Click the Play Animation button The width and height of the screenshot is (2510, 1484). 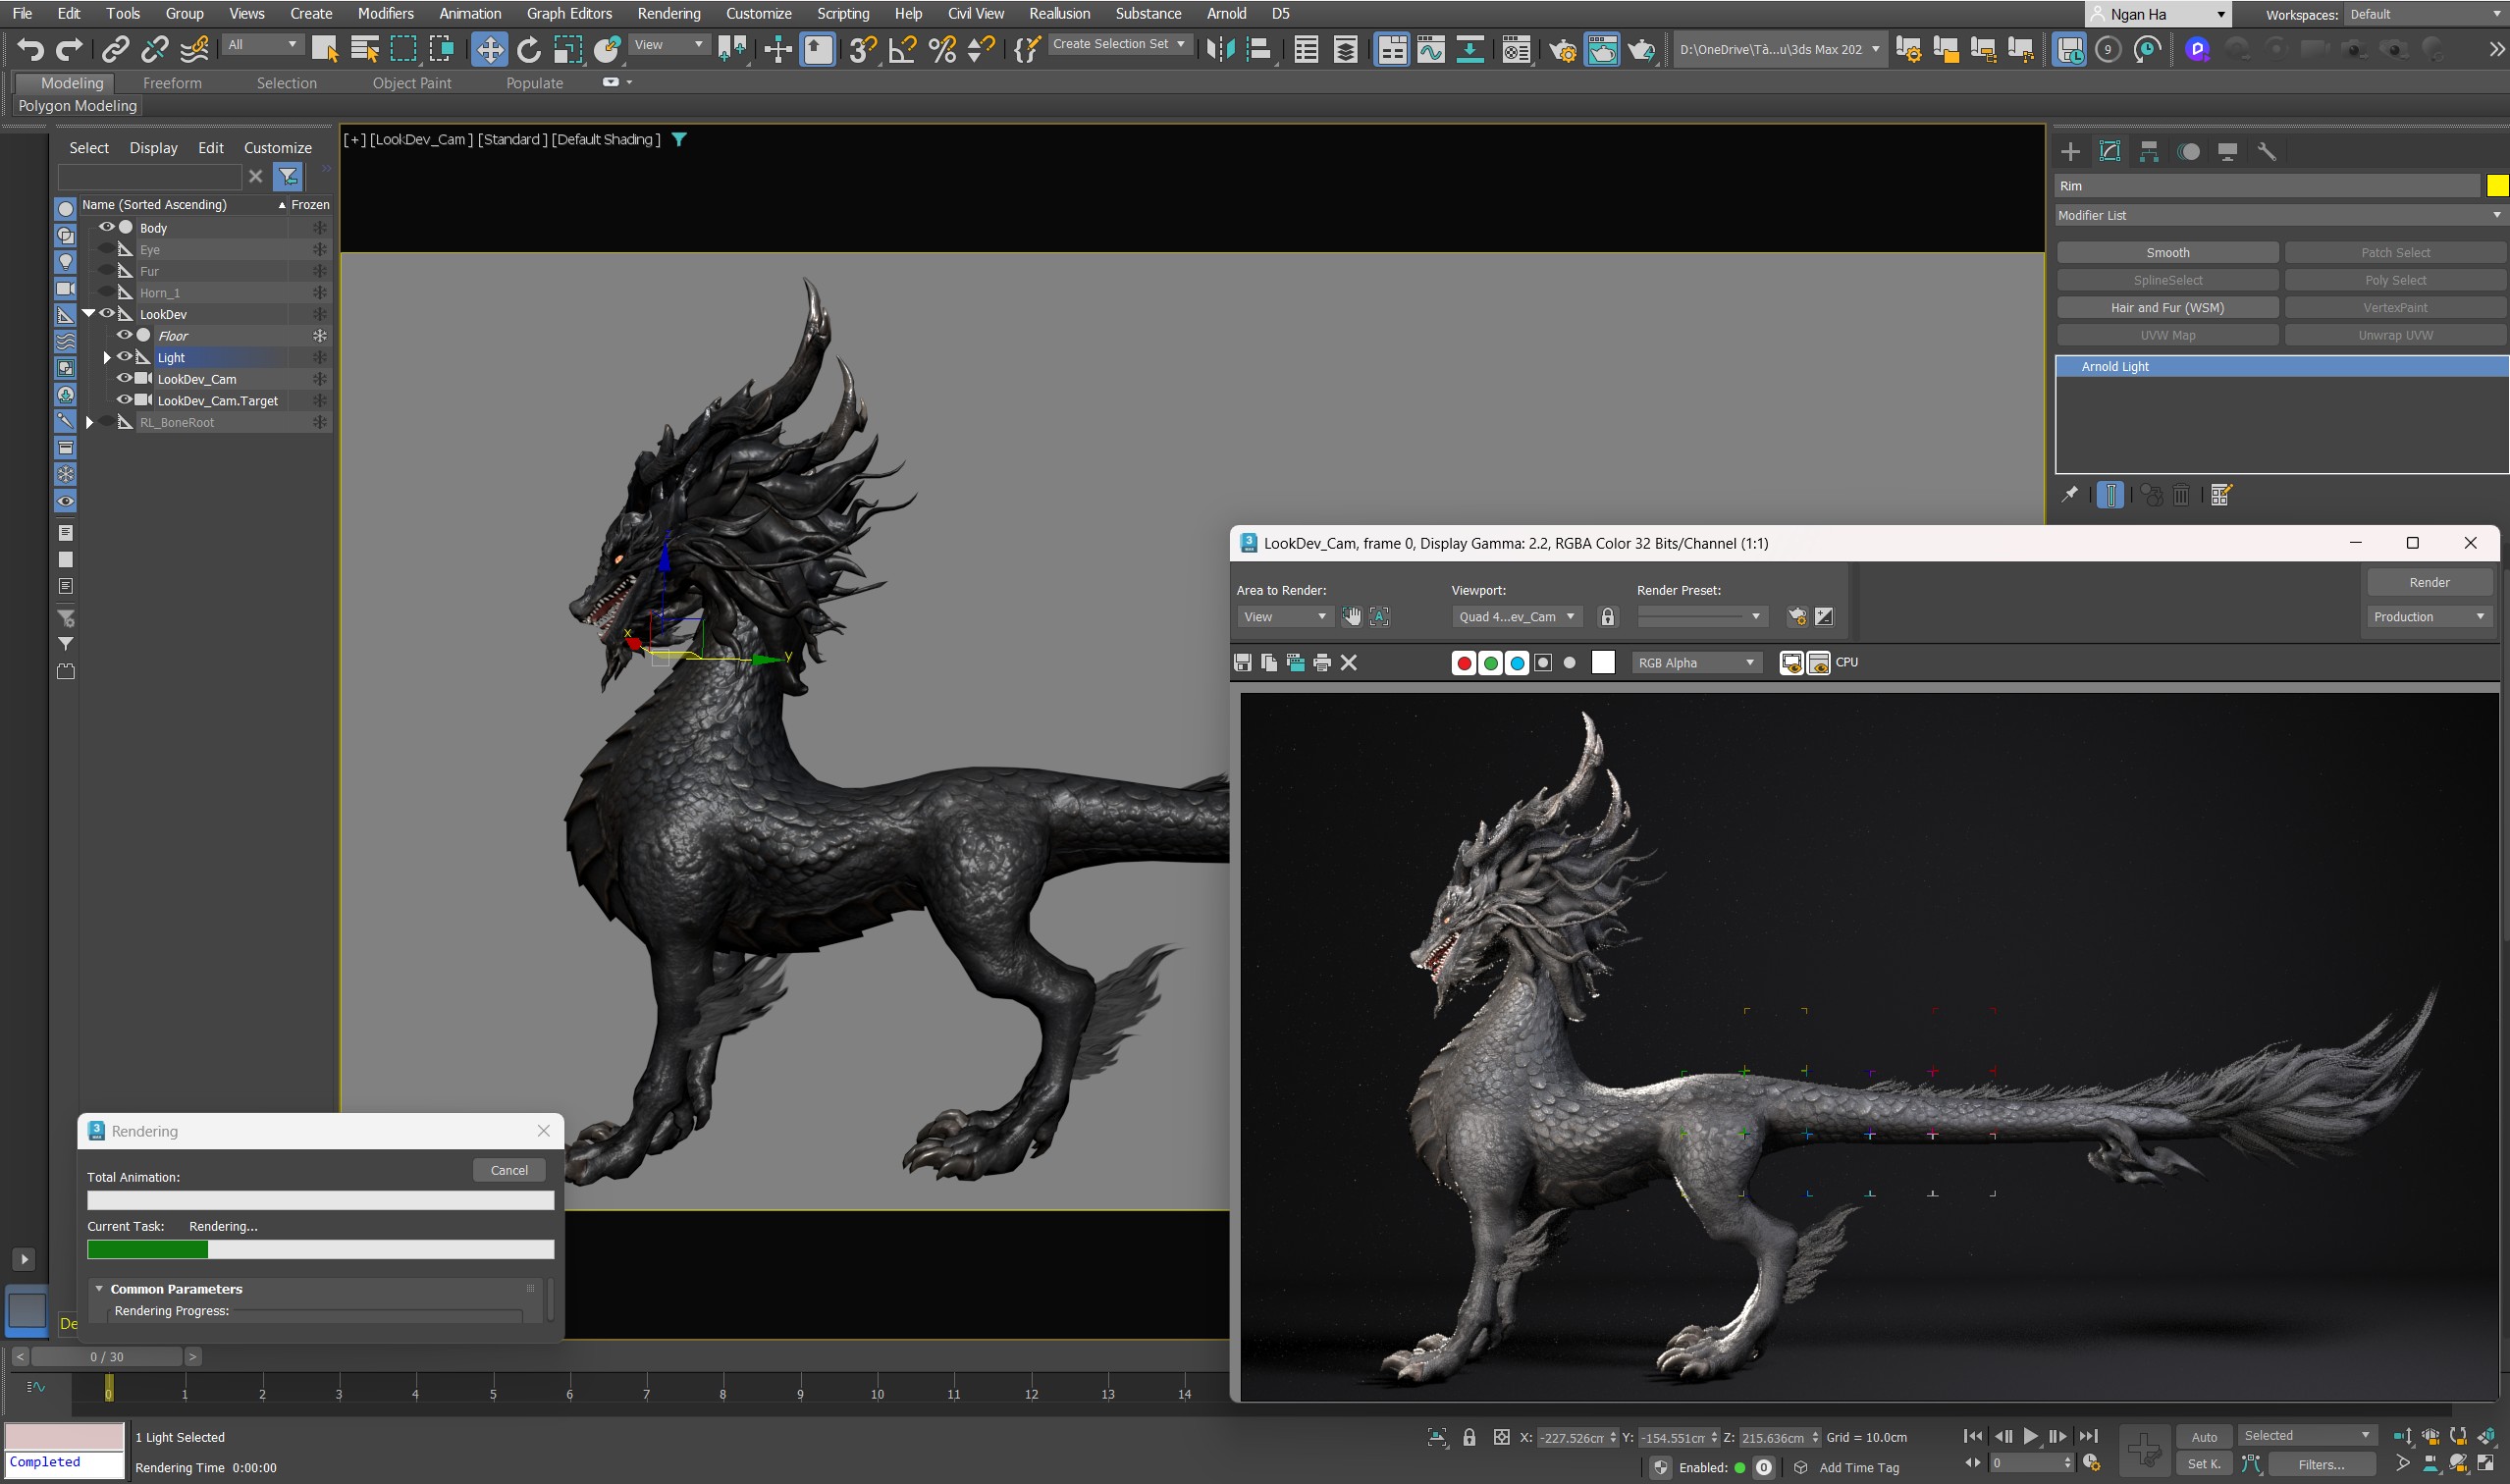tap(2030, 1436)
